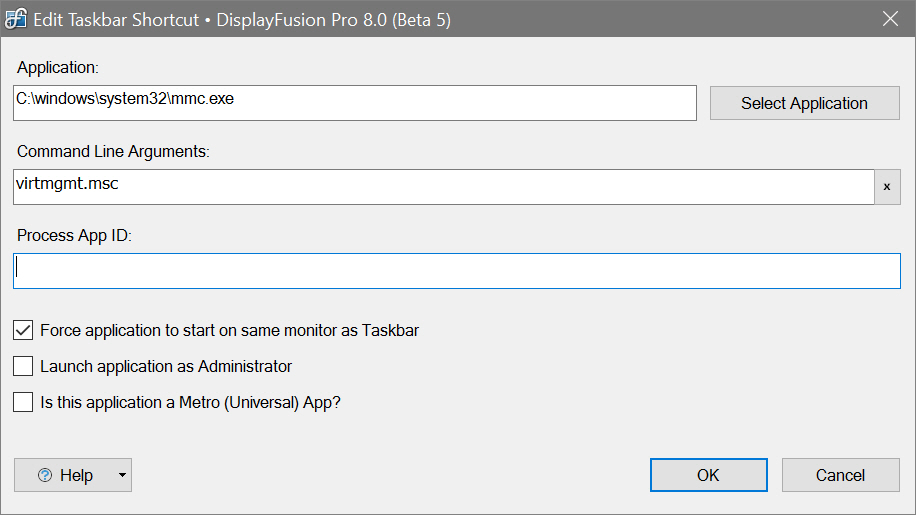The image size is (916, 515).
Task: Disable Force application to start on same monitor
Action: 24,330
